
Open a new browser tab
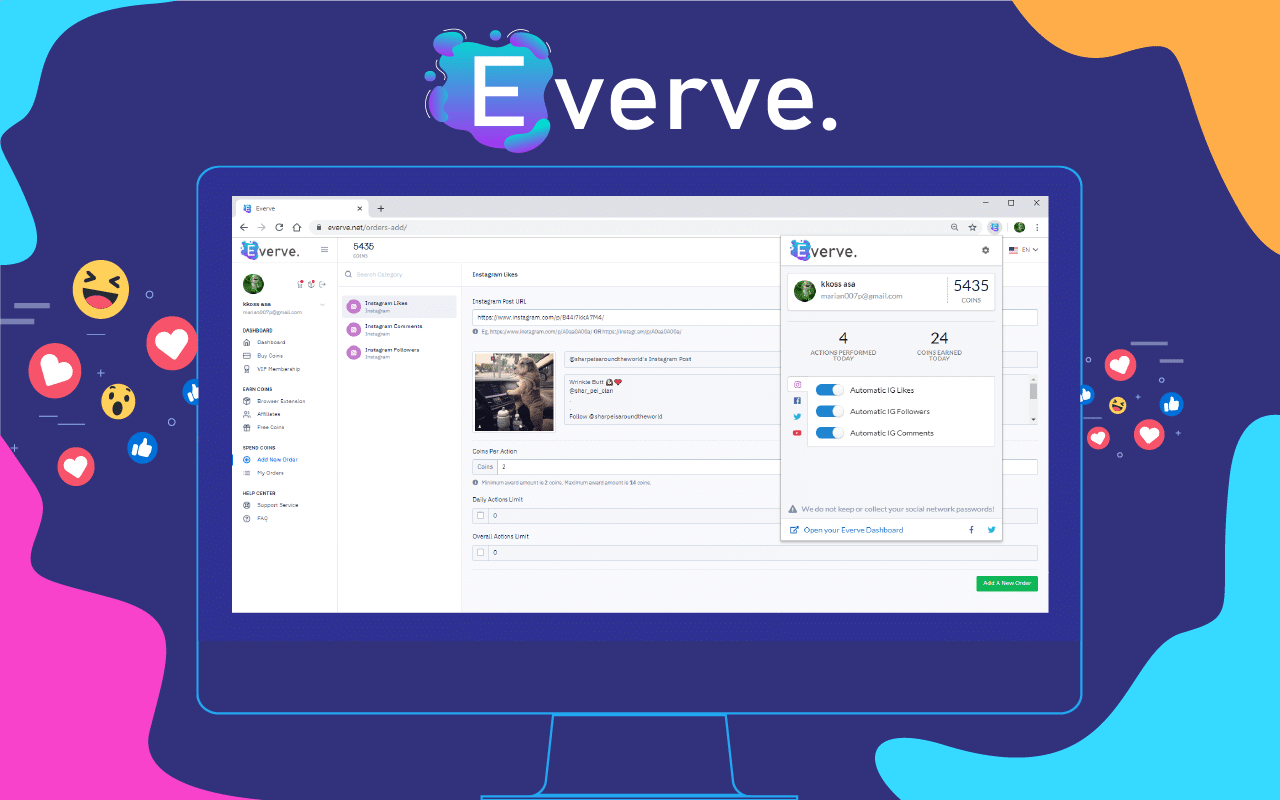click(x=380, y=208)
